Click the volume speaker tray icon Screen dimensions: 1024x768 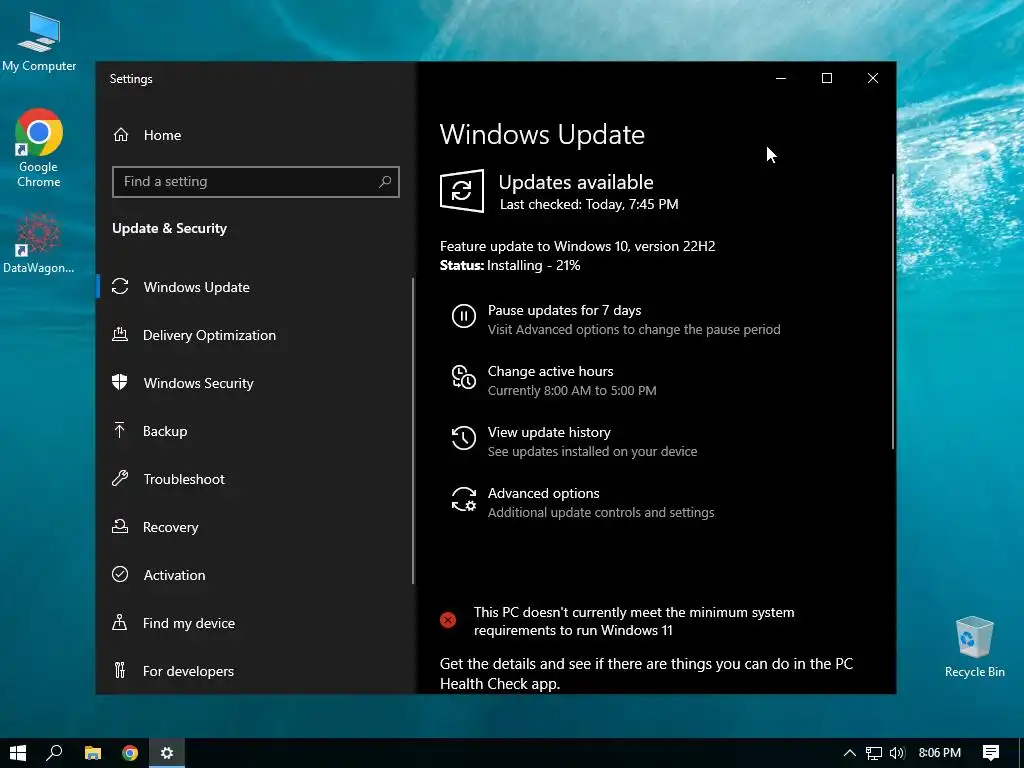897,753
